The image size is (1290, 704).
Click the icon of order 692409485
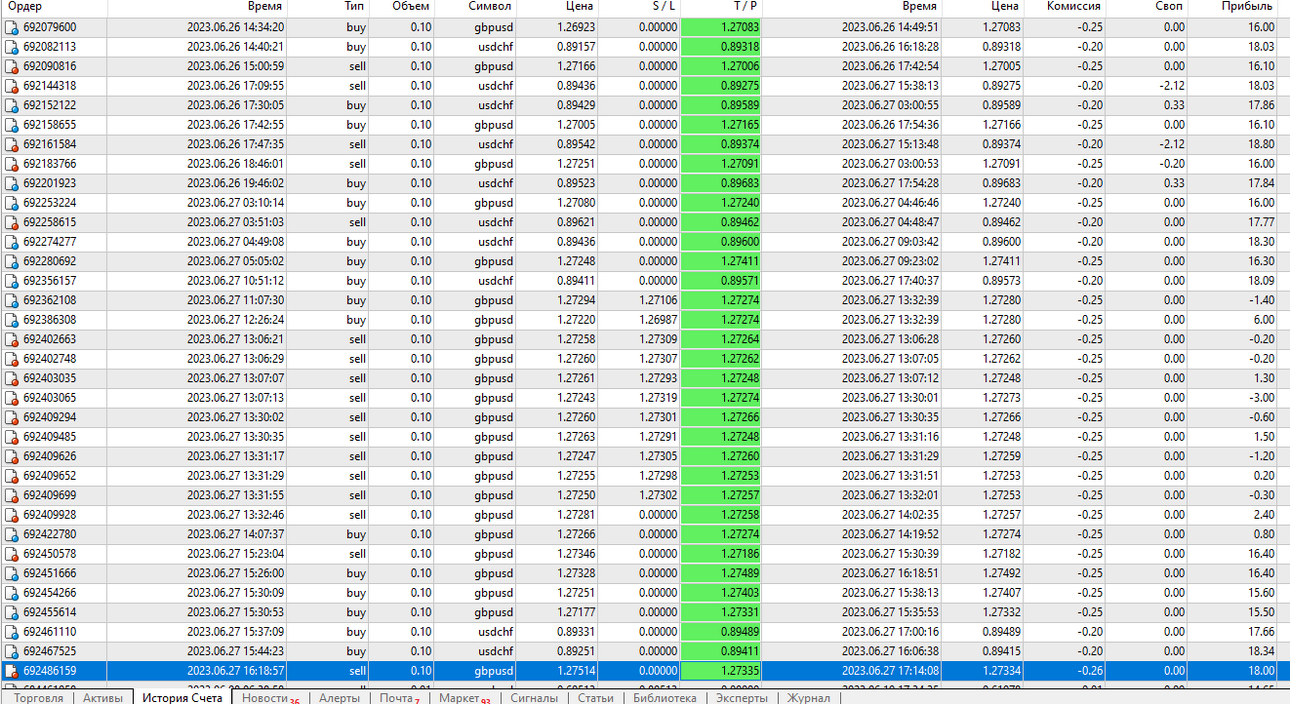click(12, 437)
